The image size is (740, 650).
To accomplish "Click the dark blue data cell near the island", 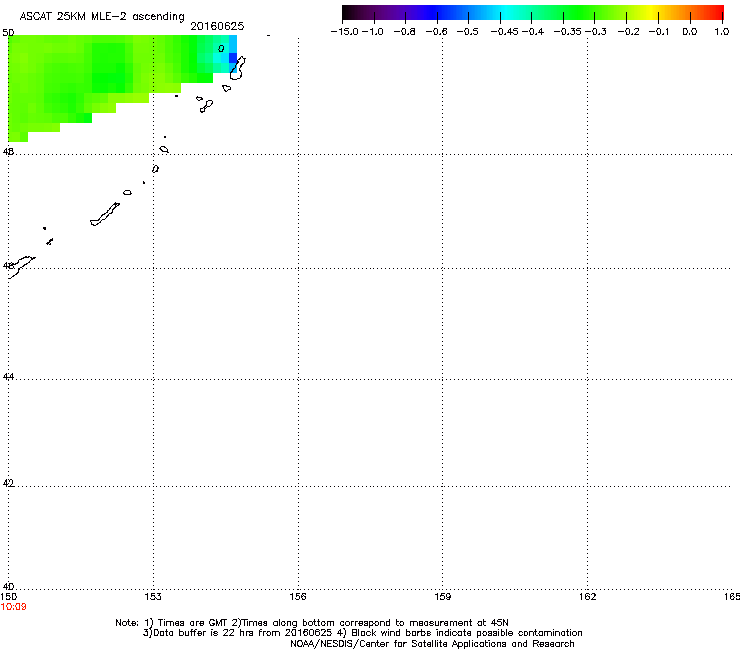I will click(233, 58).
